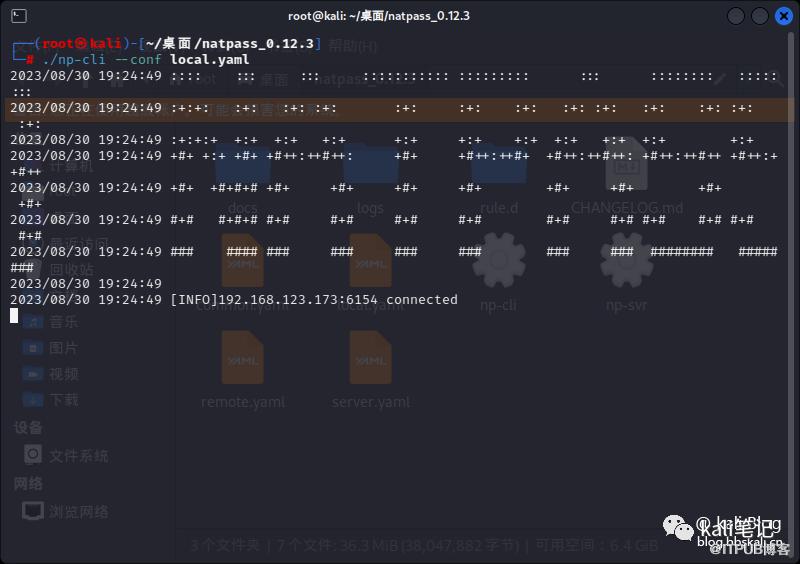The image size is (800, 564).
Task: Open 帮助(H) menu of background file manager
Action: pos(353,46)
